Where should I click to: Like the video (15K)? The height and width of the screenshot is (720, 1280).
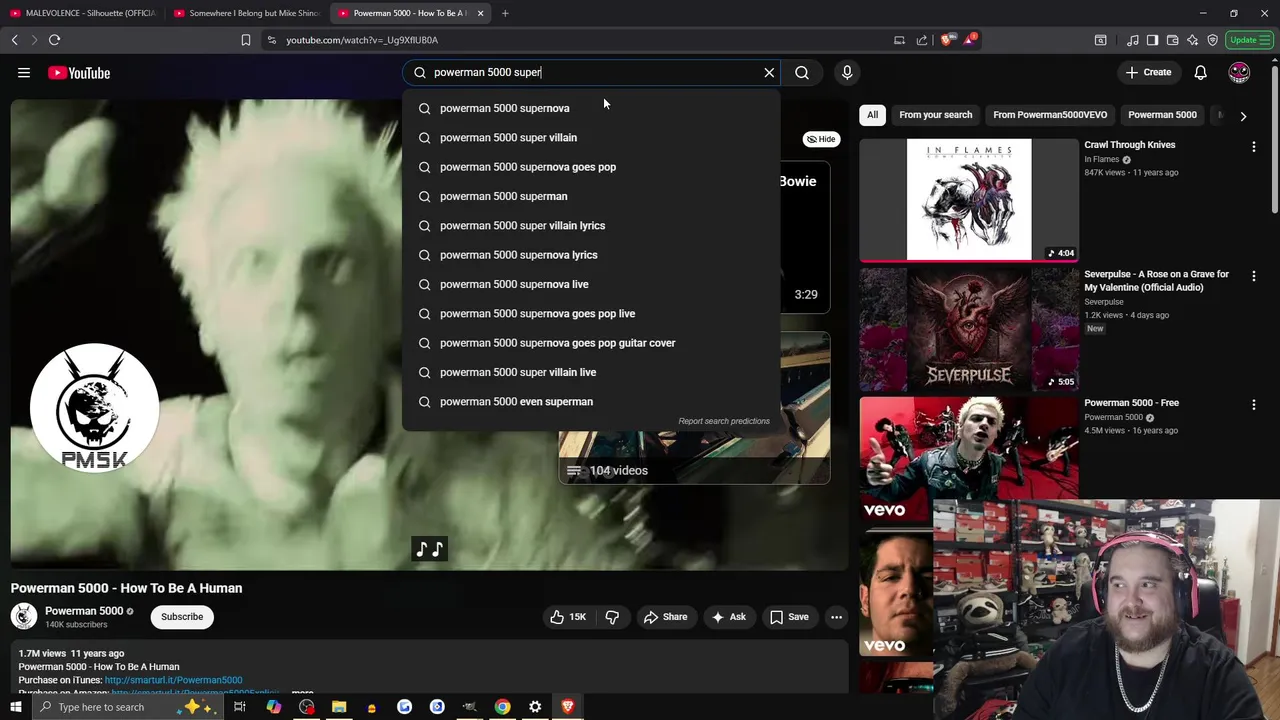click(568, 617)
